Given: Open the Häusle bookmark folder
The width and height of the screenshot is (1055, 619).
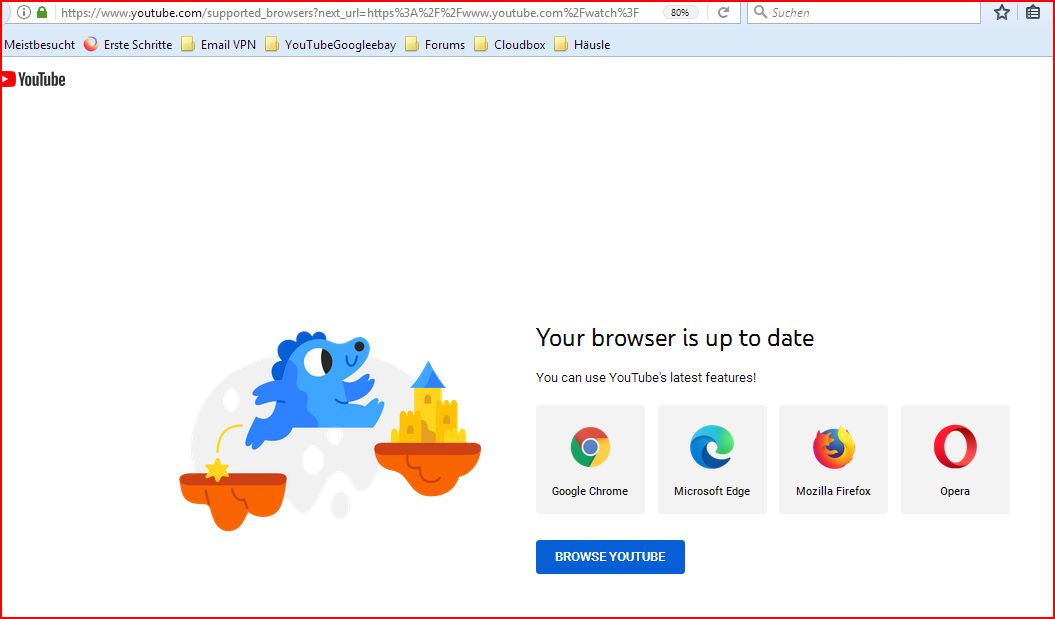Looking at the screenshot, I should (x=582, y=44).
